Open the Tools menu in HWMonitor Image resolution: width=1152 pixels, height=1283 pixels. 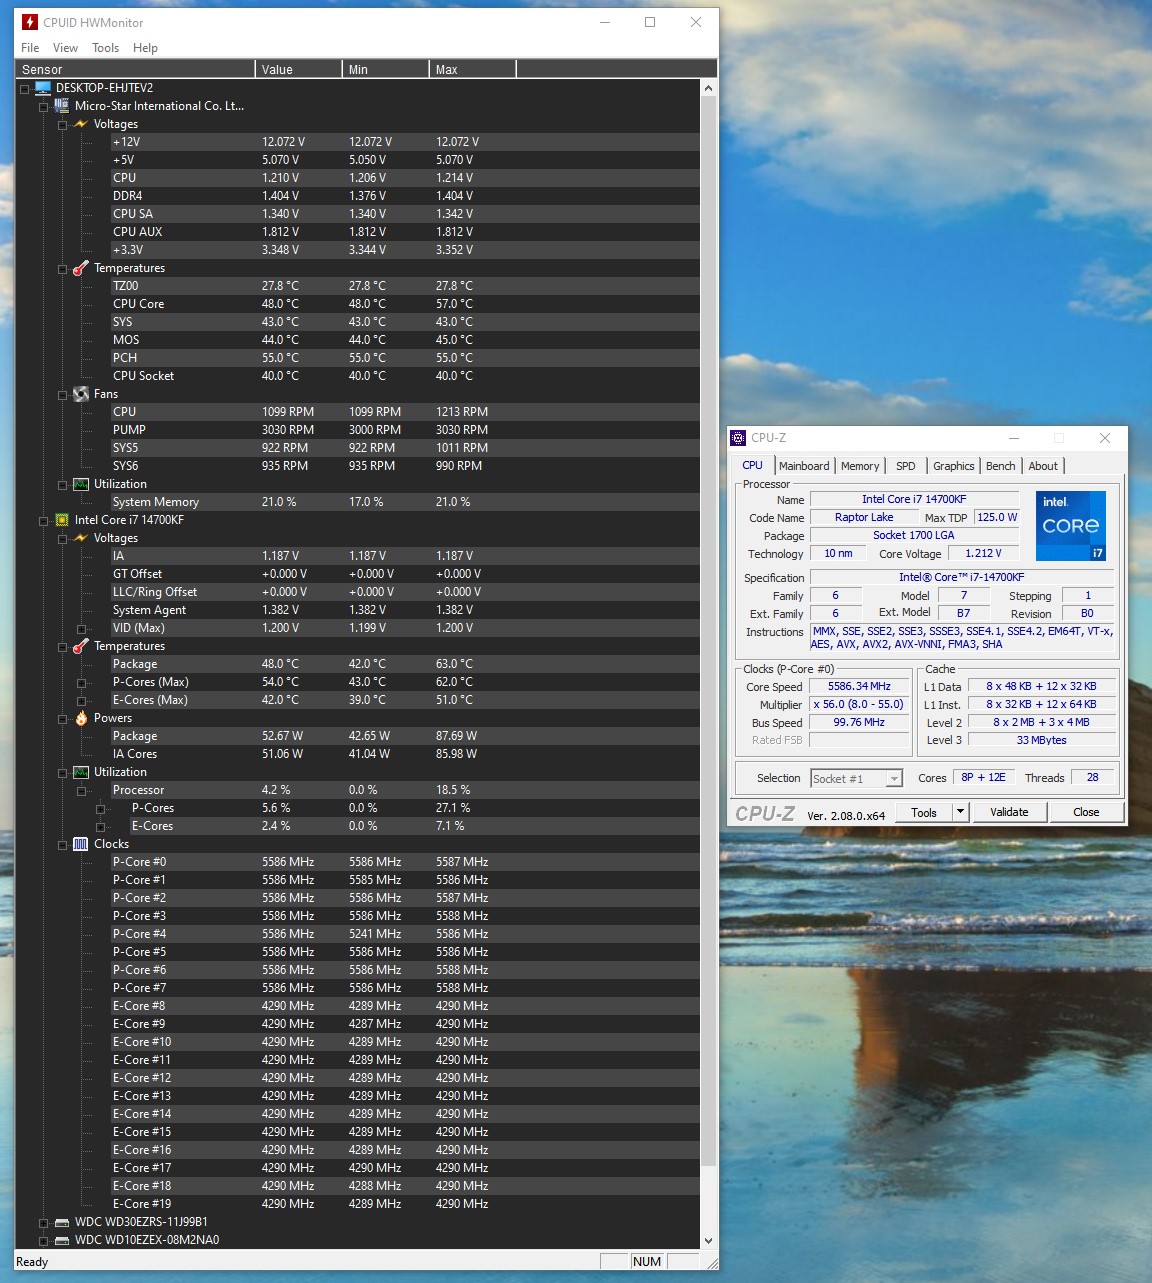(x=105, y=48)
